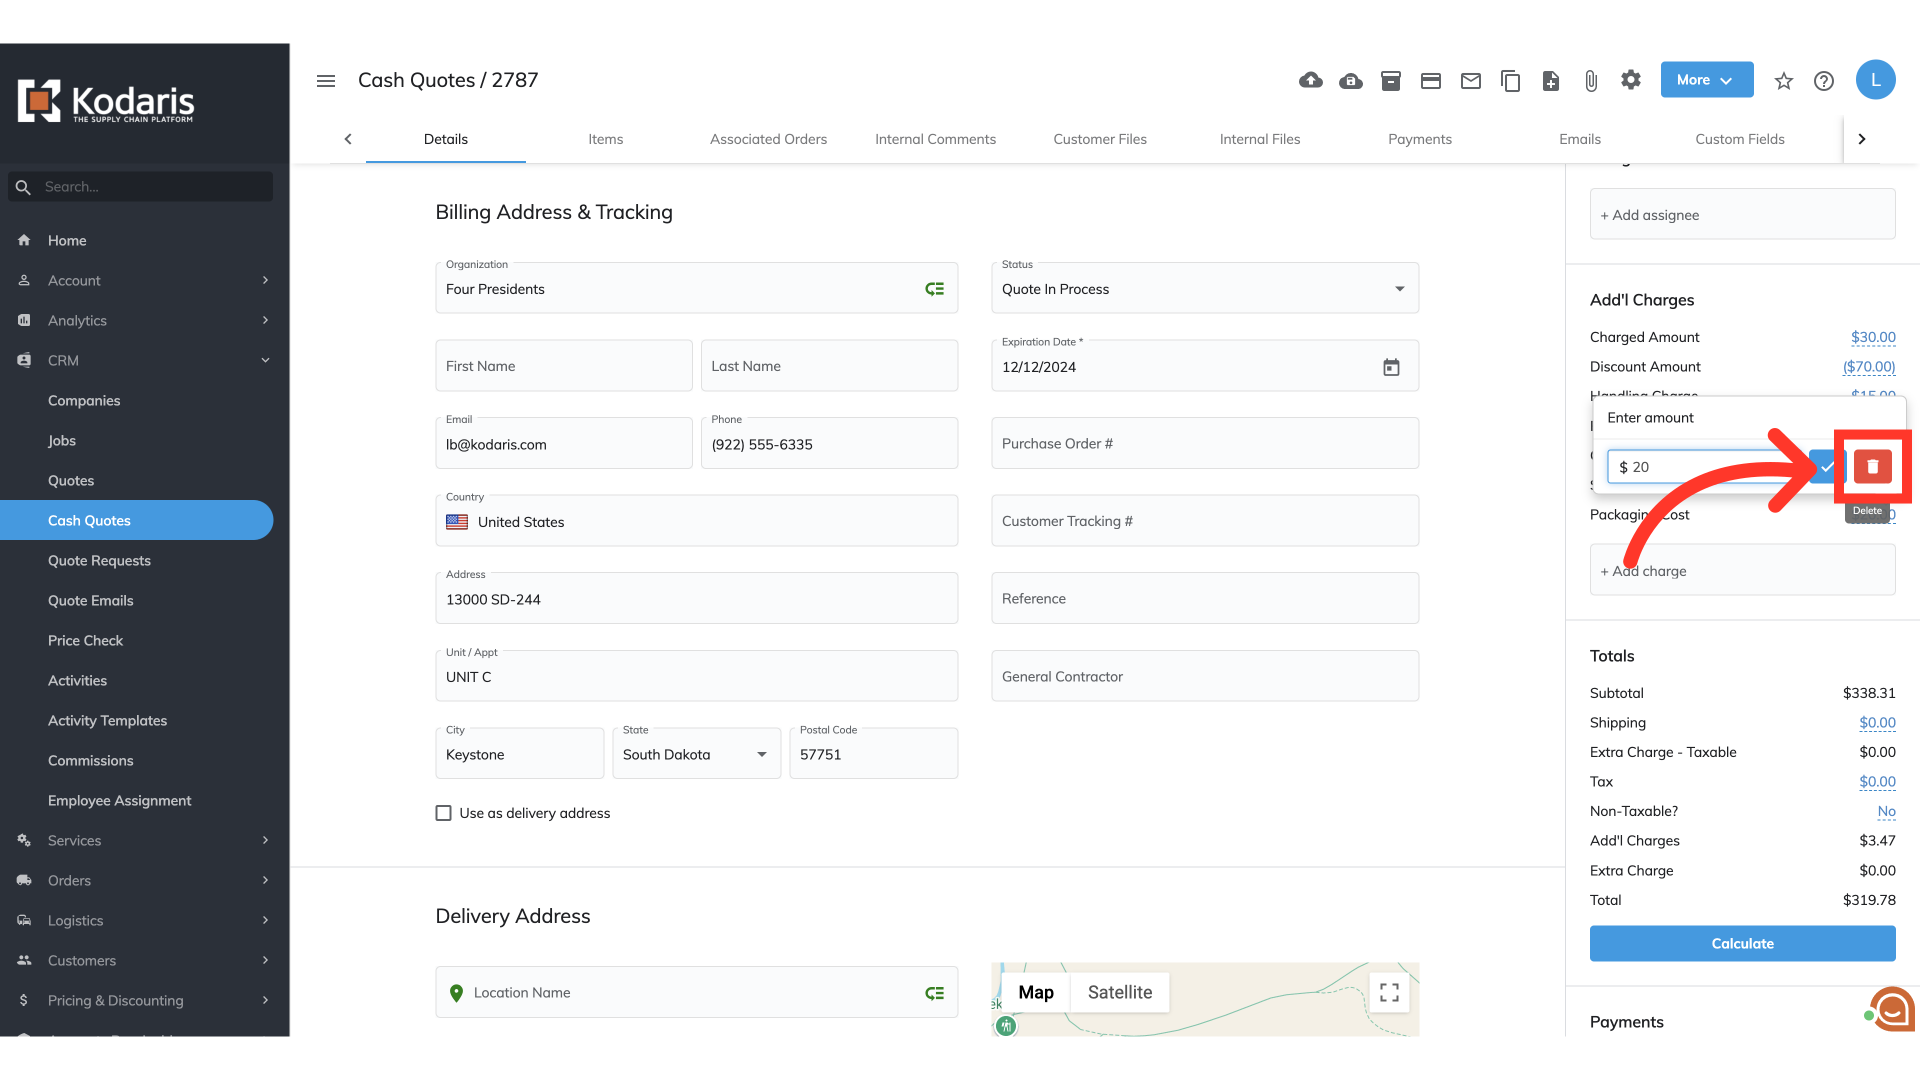The width and height of the screenshot is (1920, 1080).
Task: Click the Charged Amount $30.00 link
Action: click(x=1872, y=337)
